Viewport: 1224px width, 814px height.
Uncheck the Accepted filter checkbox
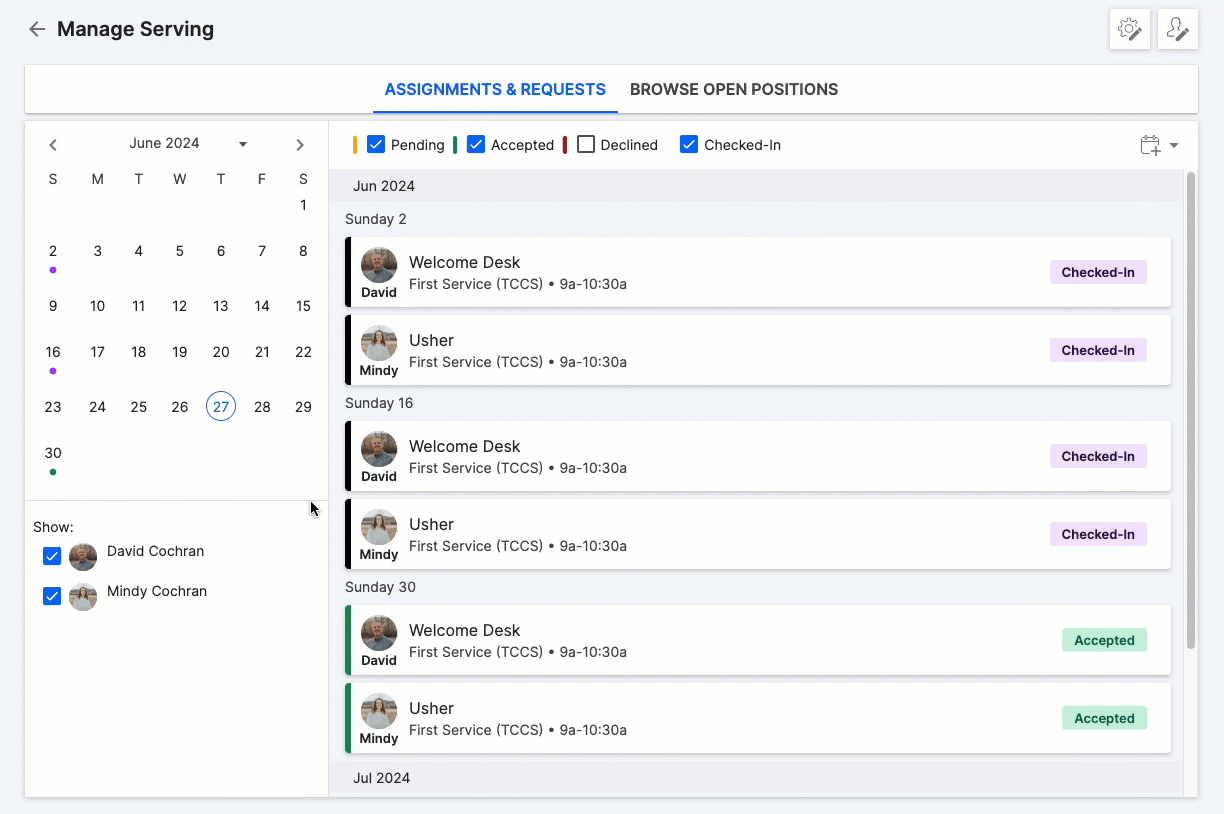click(476, 144)
